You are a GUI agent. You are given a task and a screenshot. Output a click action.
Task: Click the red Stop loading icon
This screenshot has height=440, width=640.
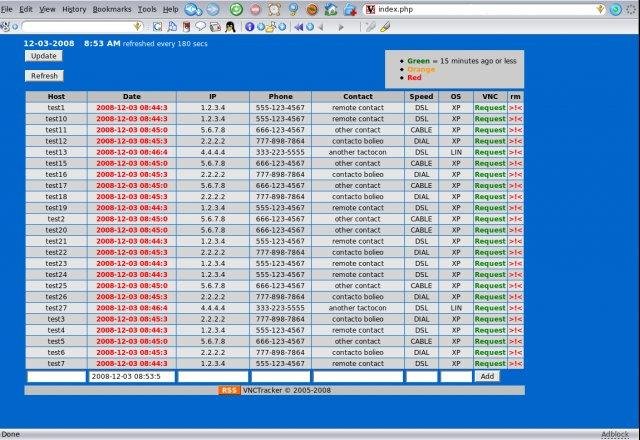point(255,9)
